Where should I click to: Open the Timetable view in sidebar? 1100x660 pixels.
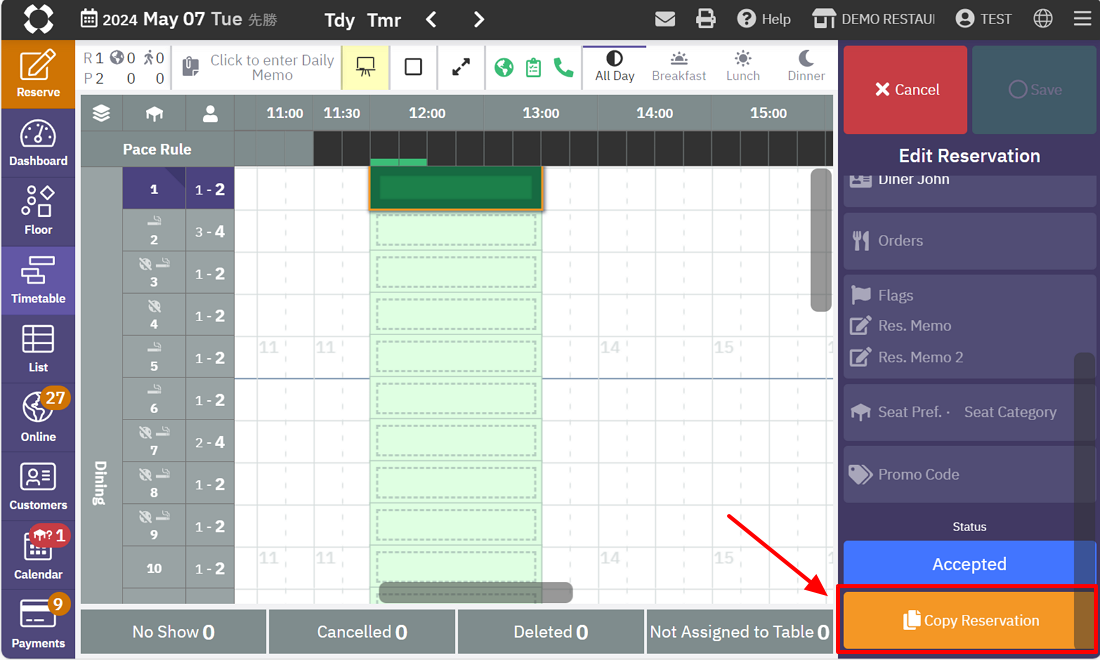pyautogui.click(x=38, y=281)
